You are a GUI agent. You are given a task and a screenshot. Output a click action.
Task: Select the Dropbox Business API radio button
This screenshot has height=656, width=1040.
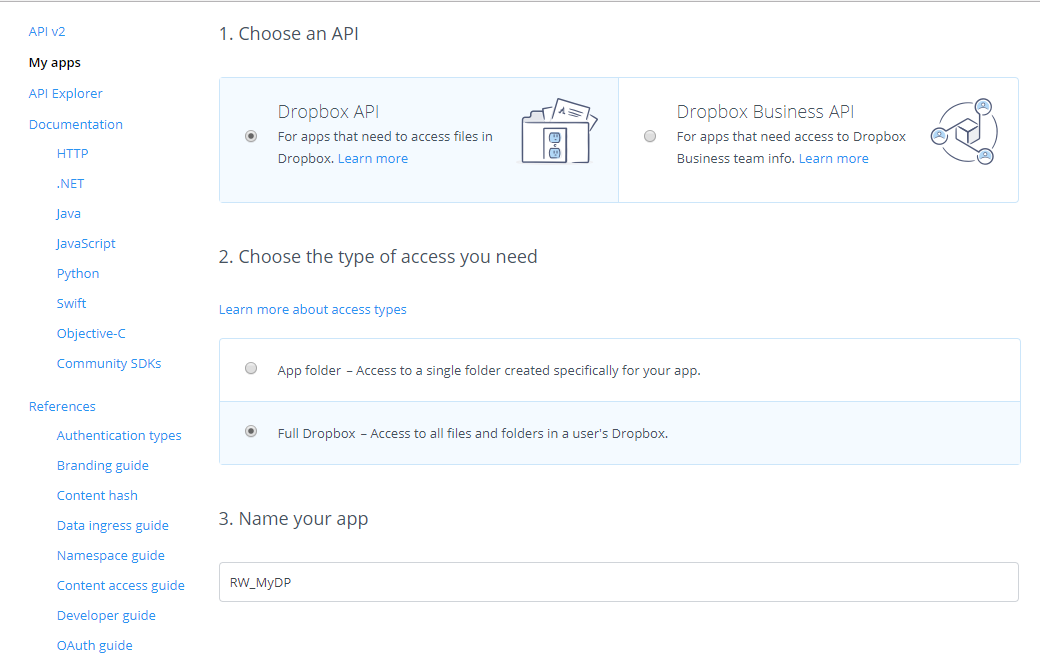point(650,136)
